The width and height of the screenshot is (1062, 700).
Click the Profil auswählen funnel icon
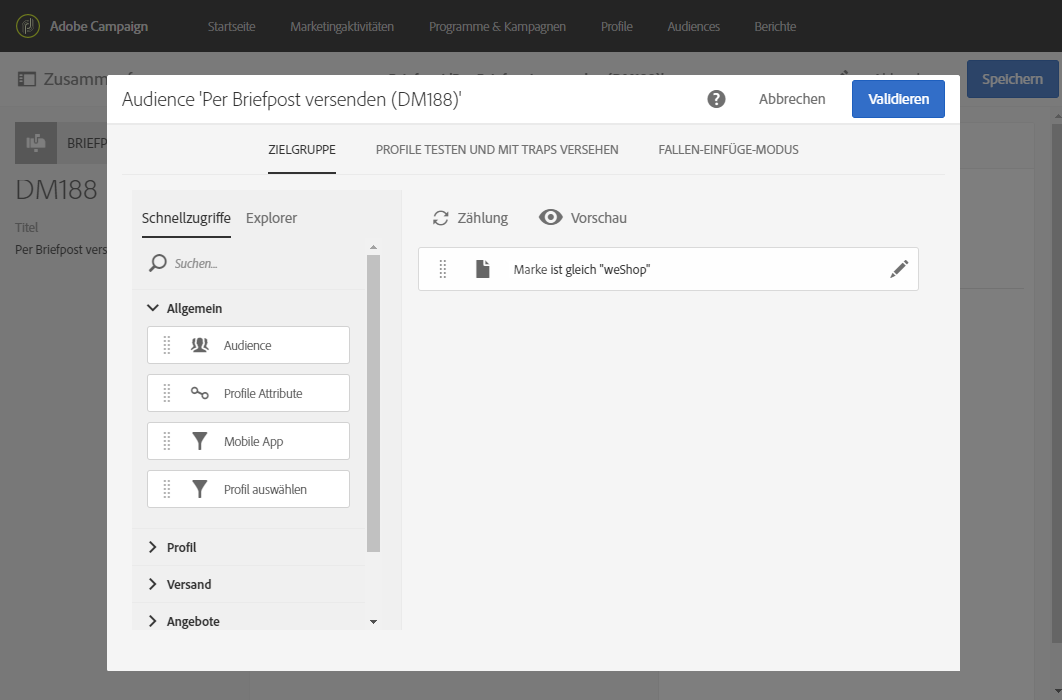tap(200, 489)
